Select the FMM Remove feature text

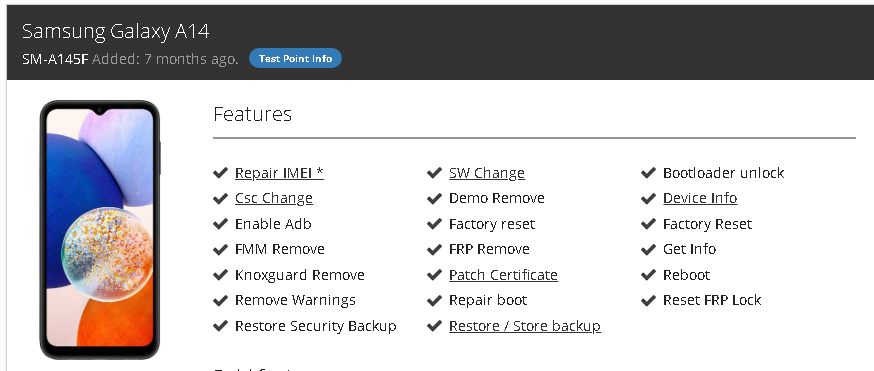pyautogui.click(x=280, y=249)
